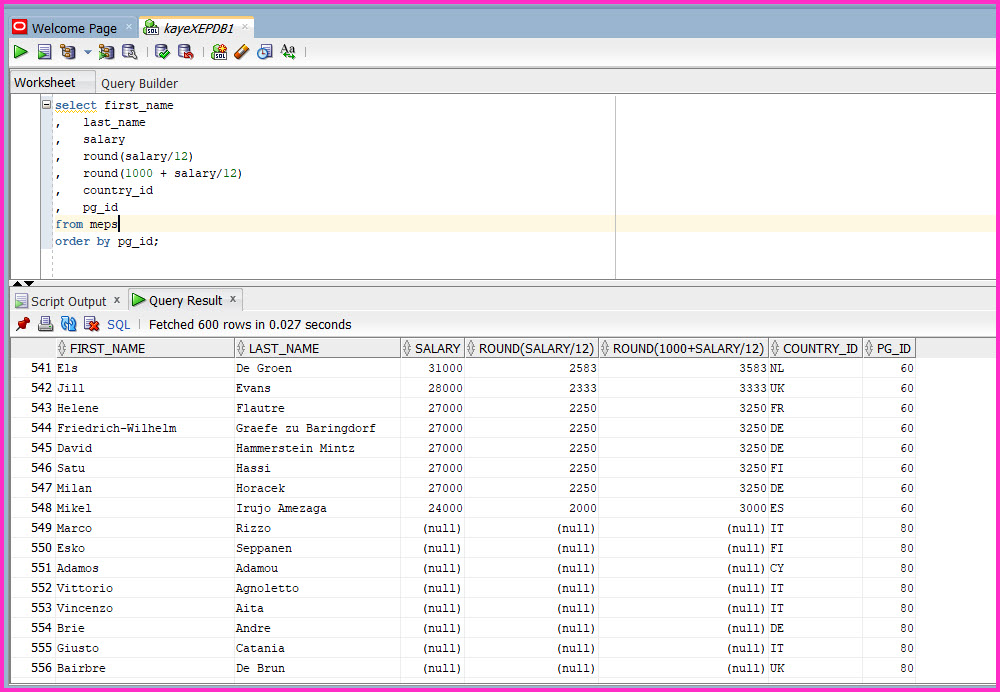Image resolution: width=1000 pixels, height=692 pixels.
Task: Switch to the Query Builder tab
Action: click(x=140, y=84)
